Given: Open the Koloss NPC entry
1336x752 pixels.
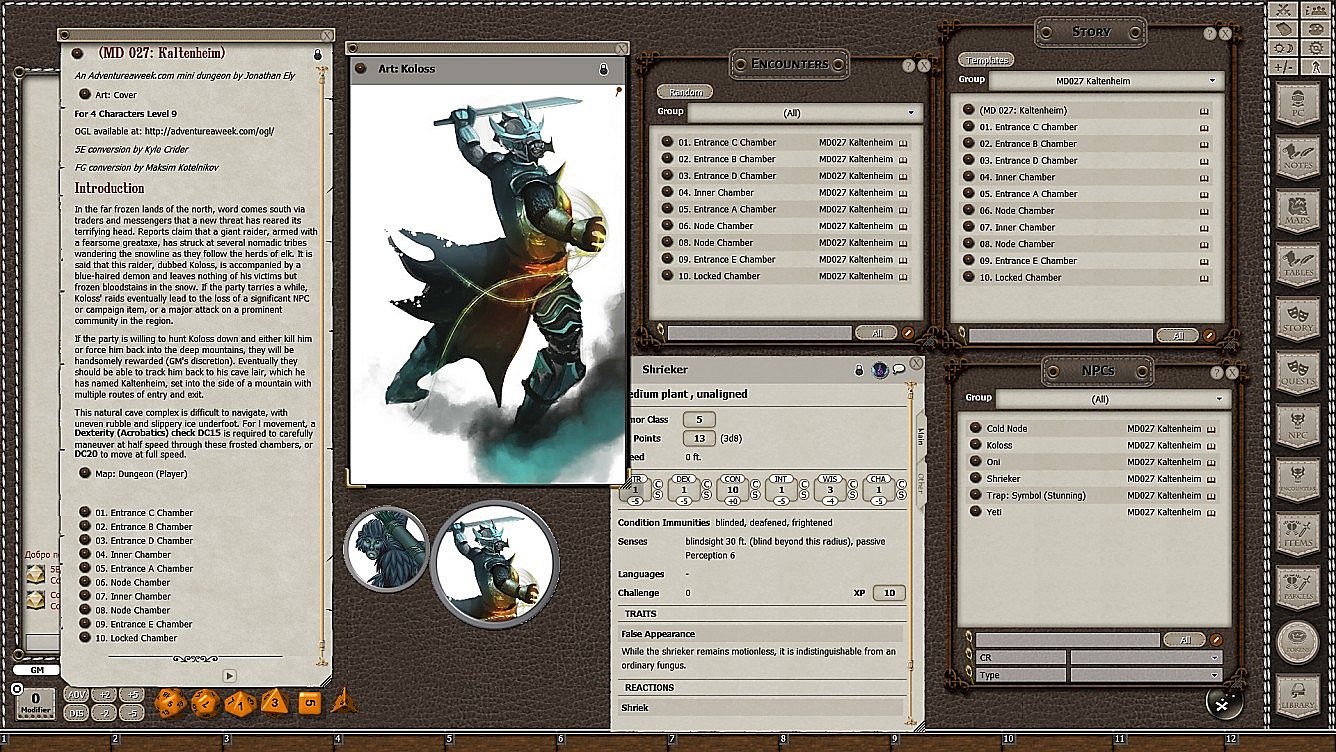Looking at the screenshot, I should 999,445.
